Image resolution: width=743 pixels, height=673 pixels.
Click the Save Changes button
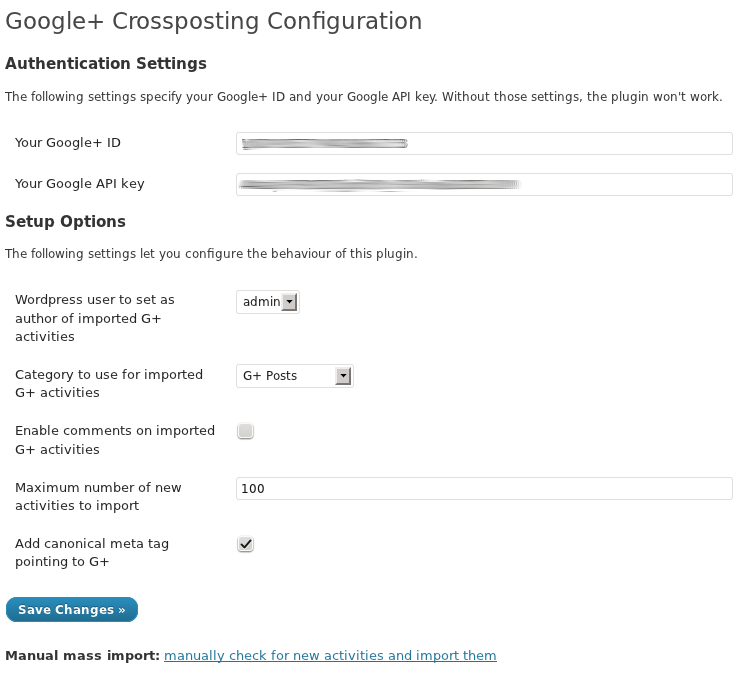tap(72, 609)
